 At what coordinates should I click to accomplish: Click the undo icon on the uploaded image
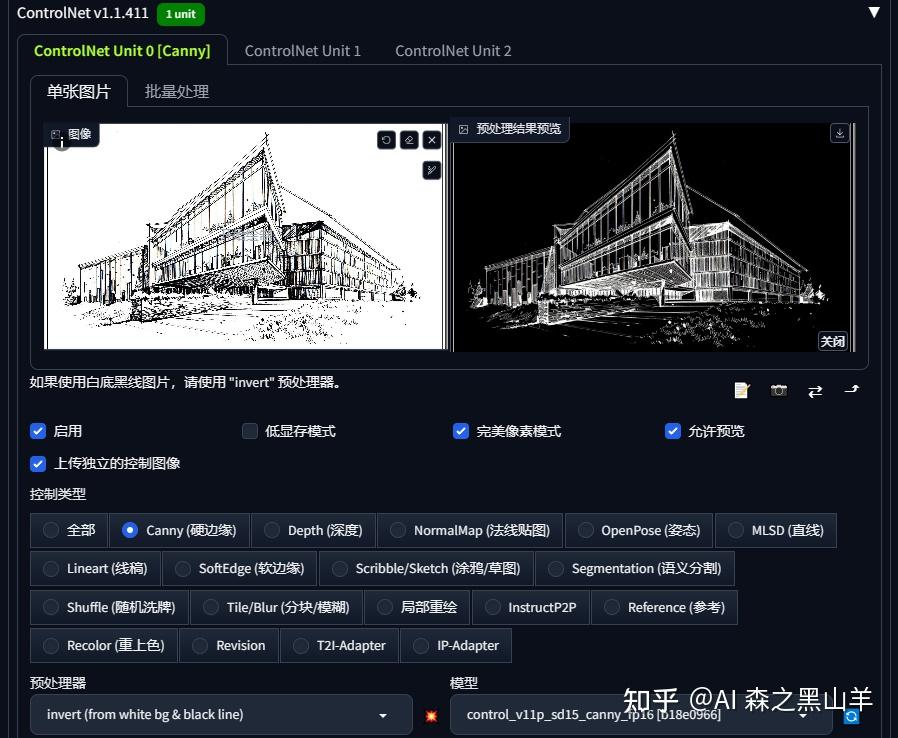click(386, 140)
